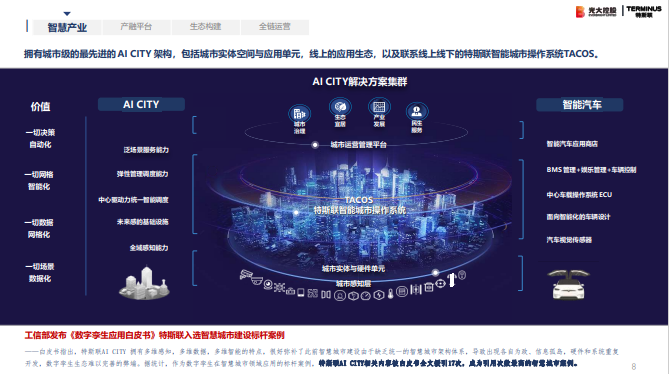Click the red logo at top right
This screenshot has width=669, height=374.
click(580, 12)
